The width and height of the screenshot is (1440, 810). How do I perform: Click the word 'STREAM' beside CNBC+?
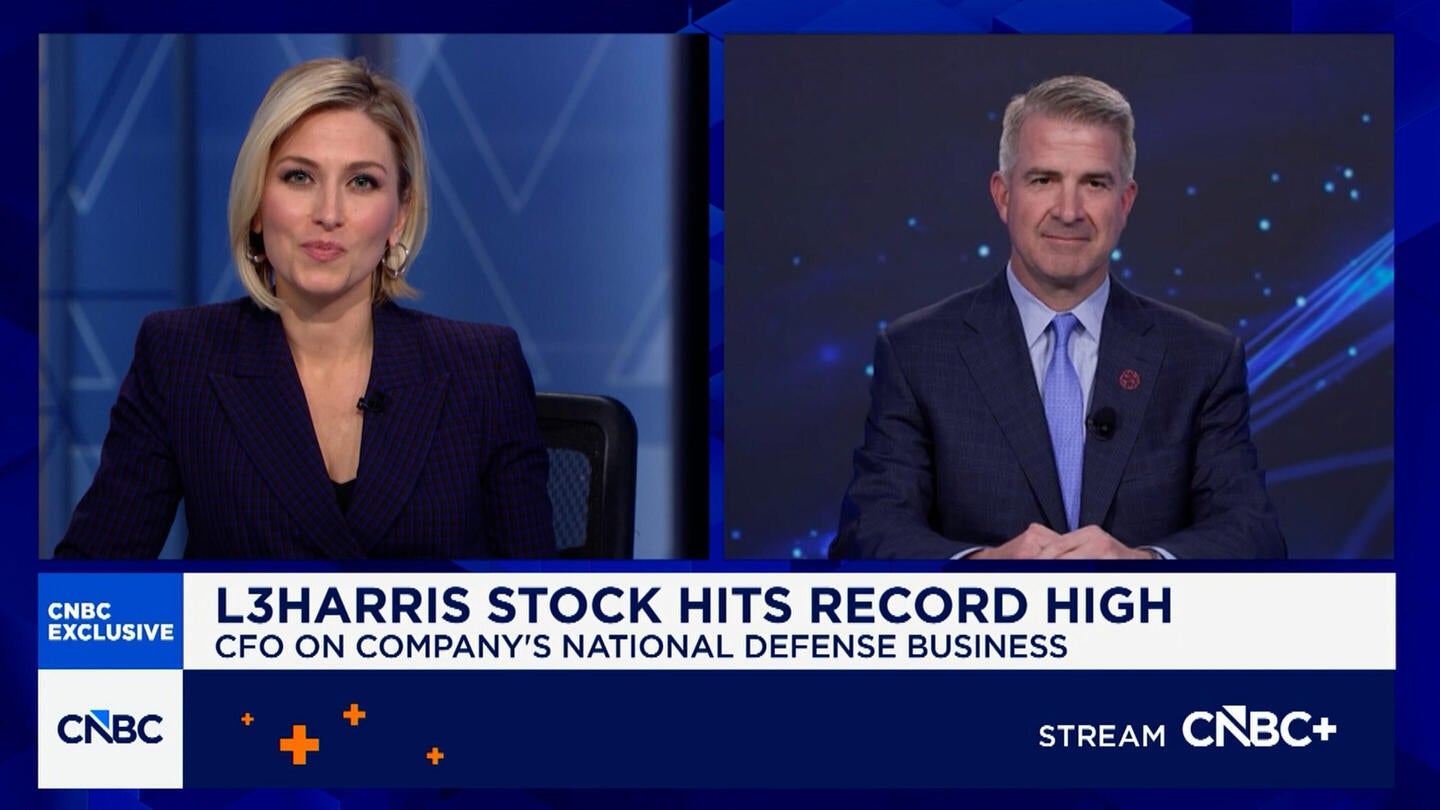click(1102, 736)
